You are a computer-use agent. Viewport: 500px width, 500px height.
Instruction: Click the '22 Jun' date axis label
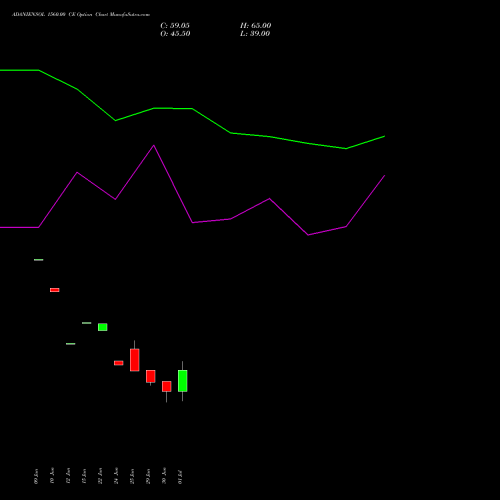pos(100,476)
